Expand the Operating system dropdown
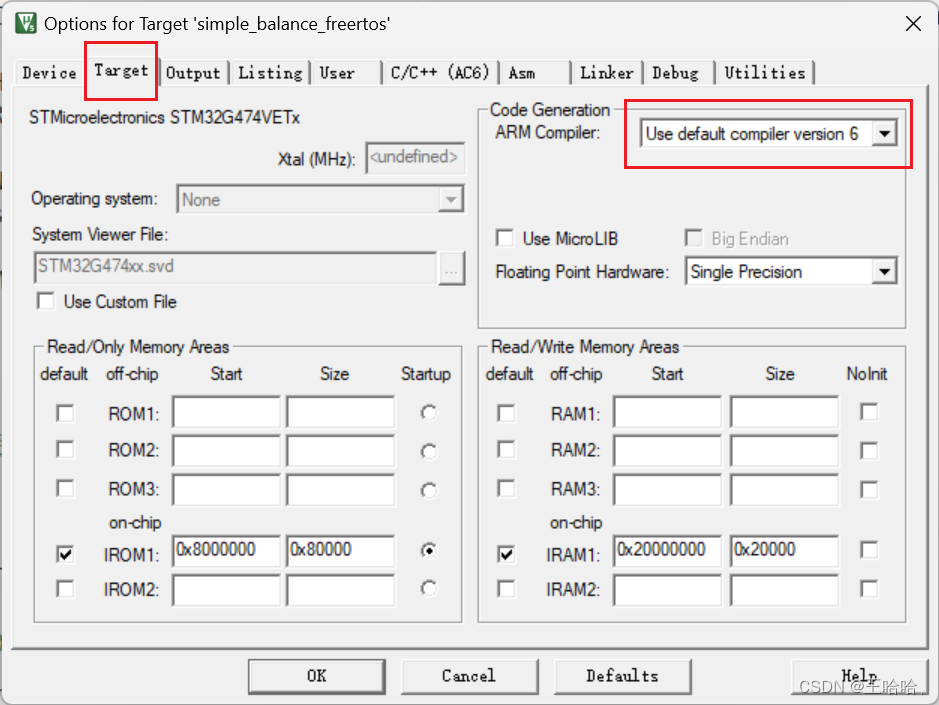The height and width of the screenshot is (705, 939). point(451,199)
